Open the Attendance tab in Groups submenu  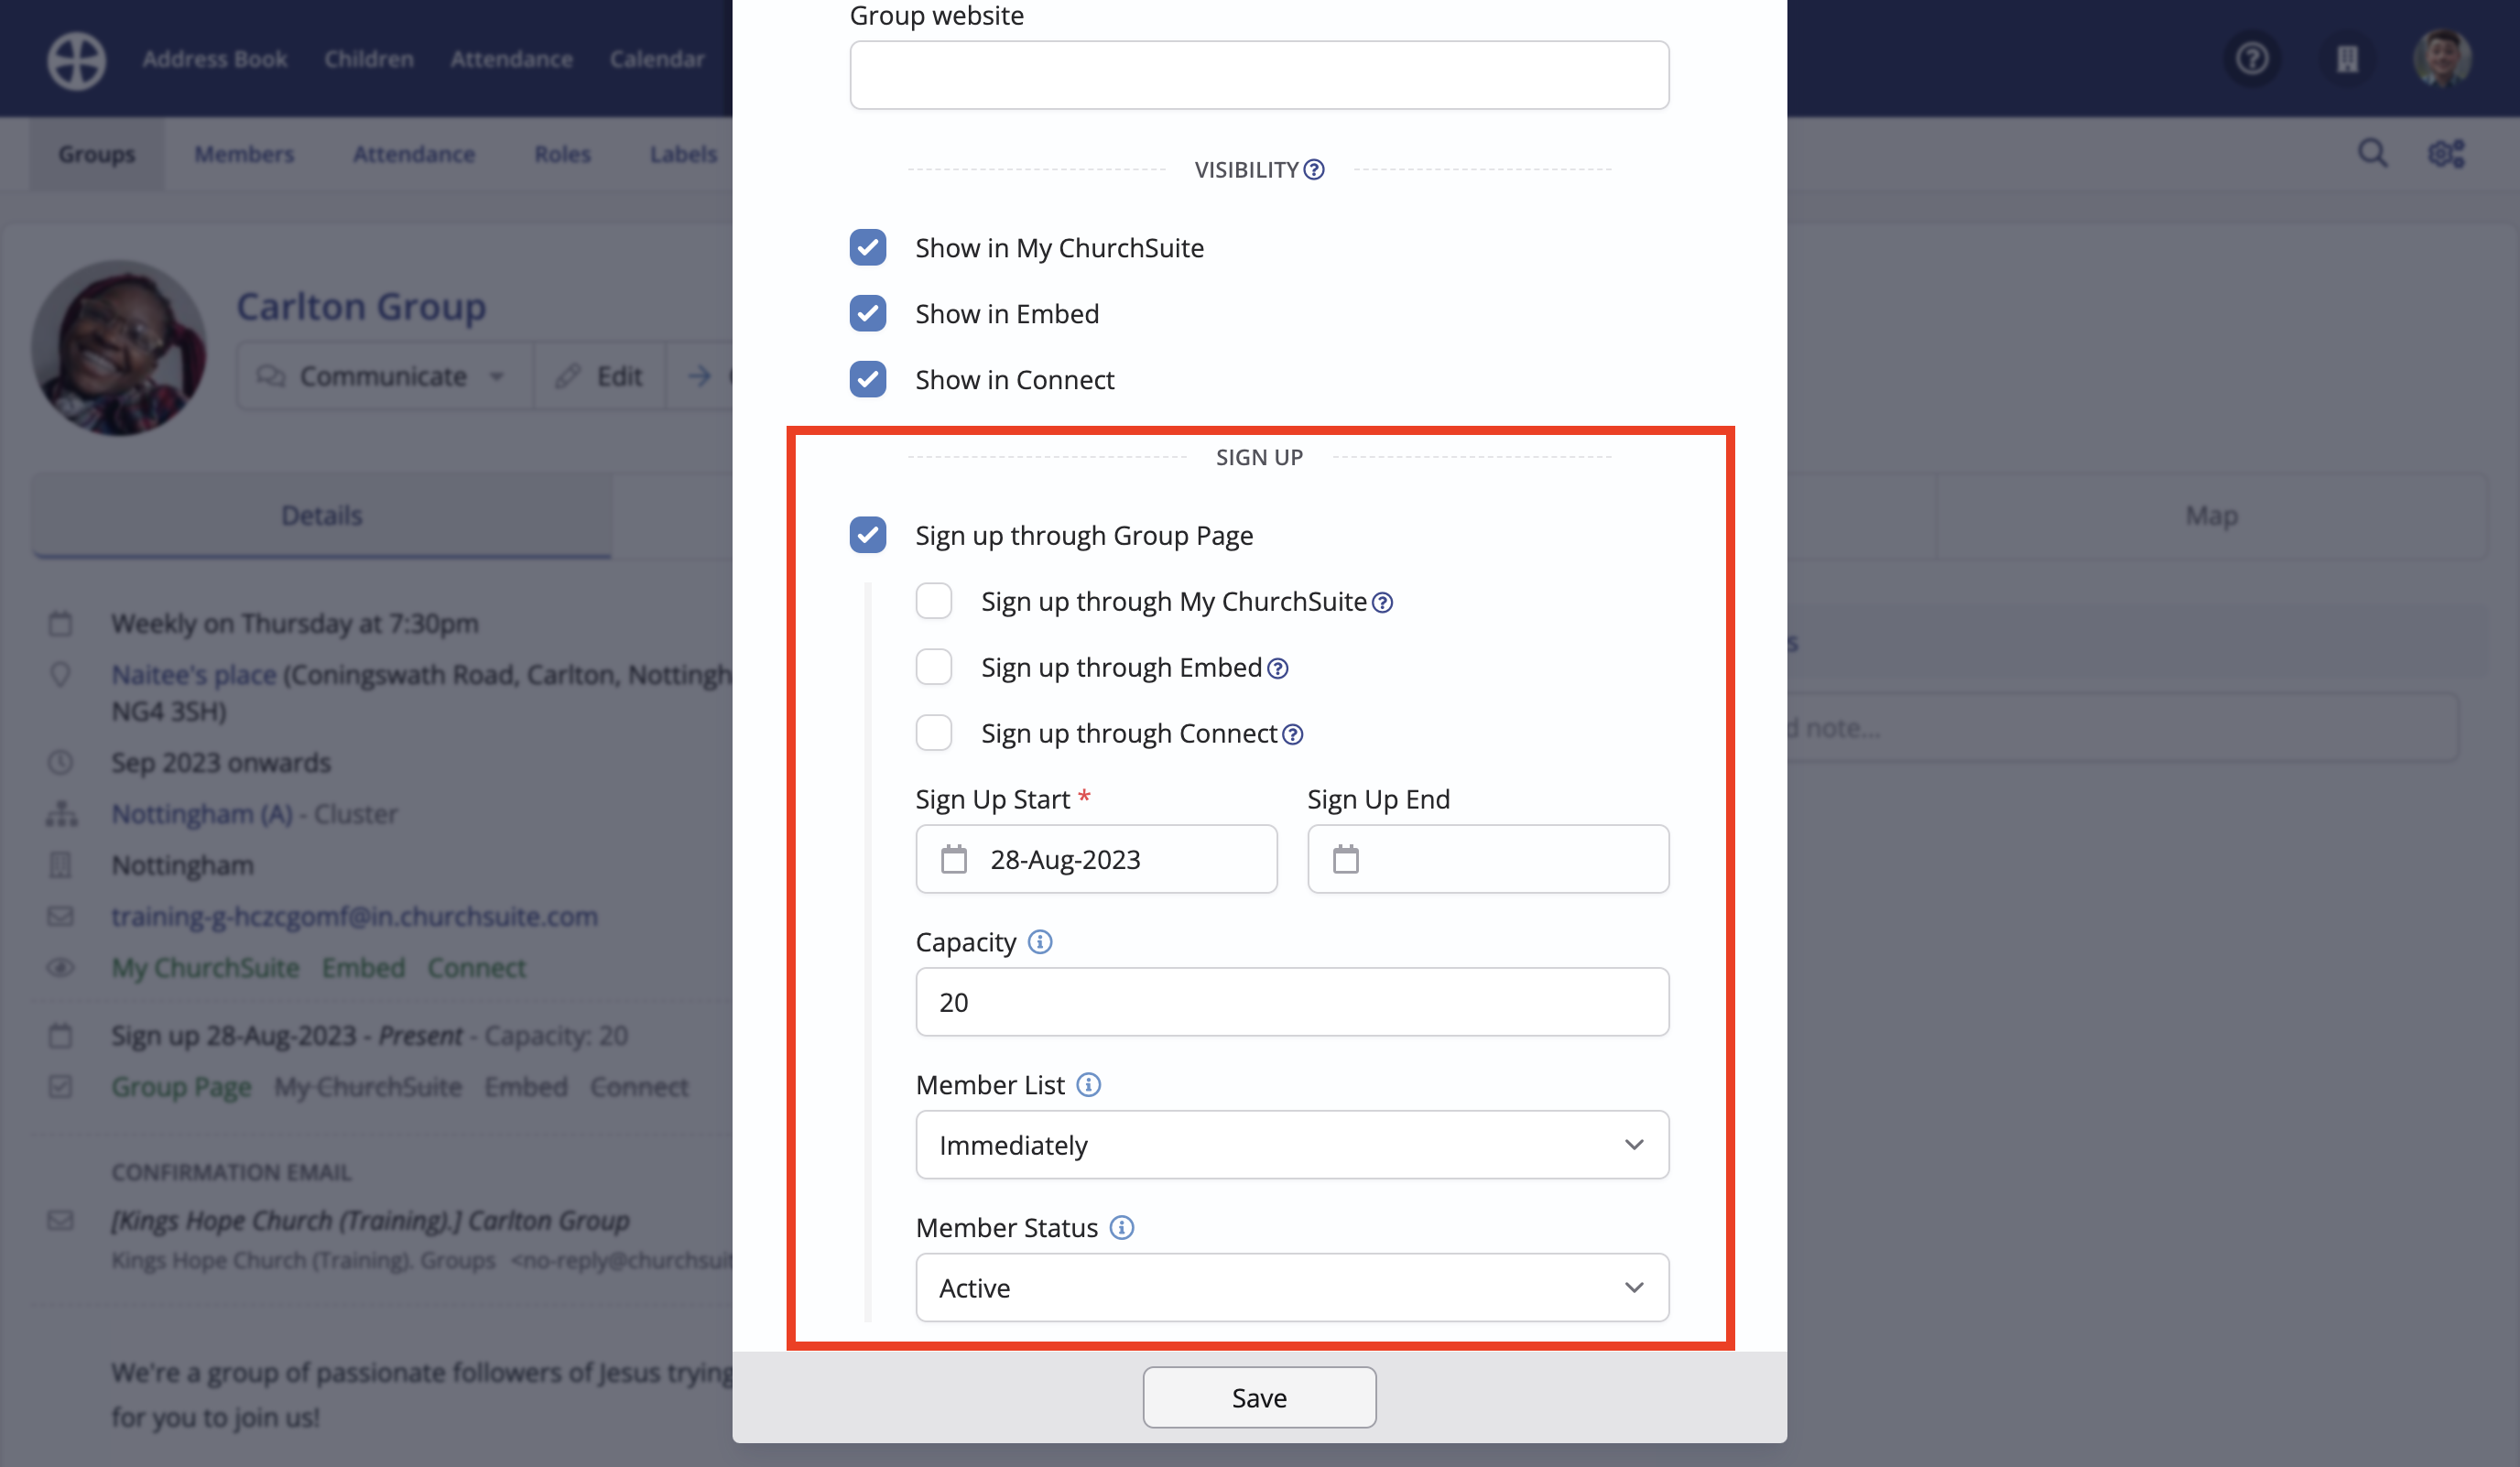tap(413, 154)
